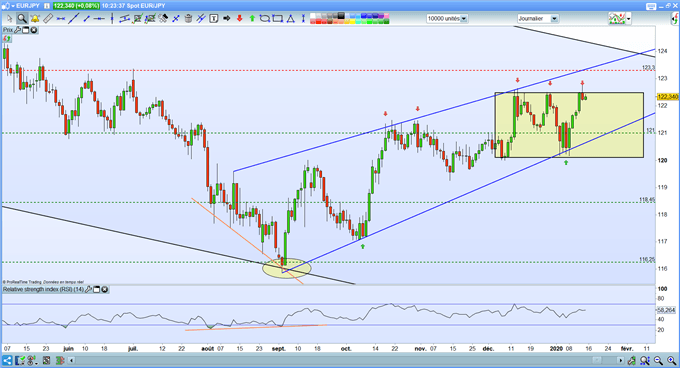Click the scrollbar left arrow
This screenshot has height=368, width=680.
72,361
